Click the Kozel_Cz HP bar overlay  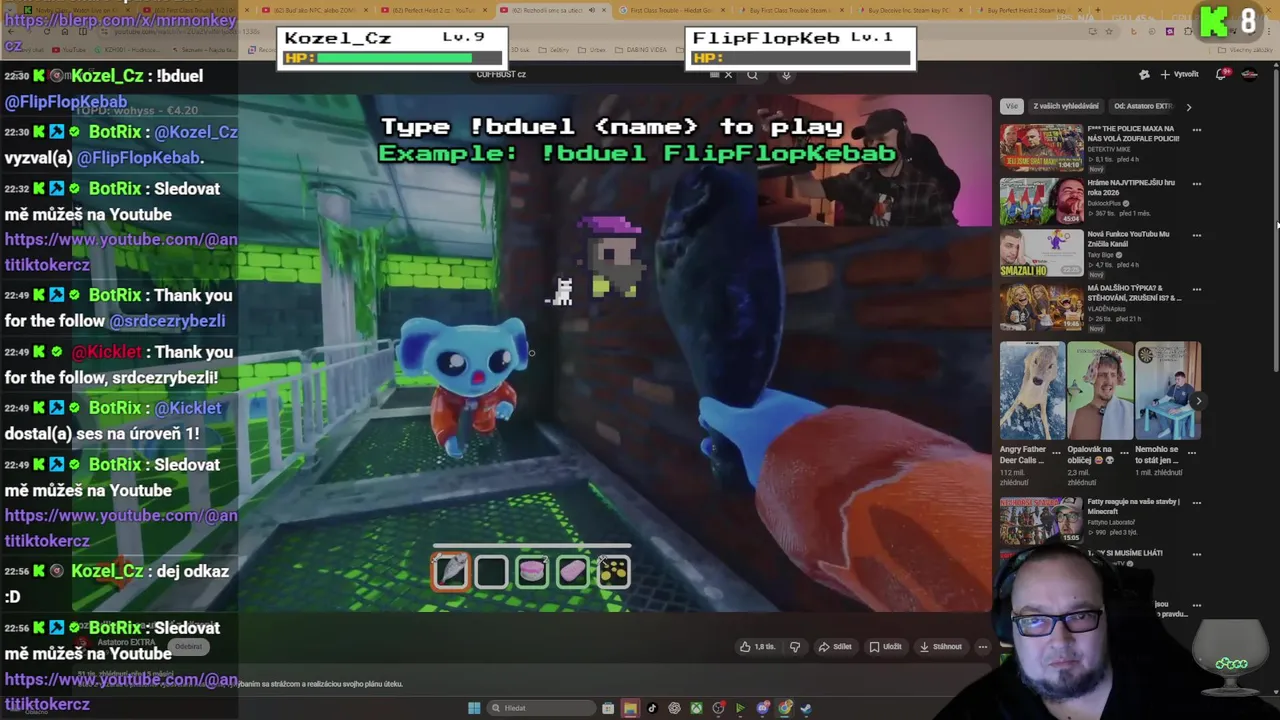pos(391,58)
